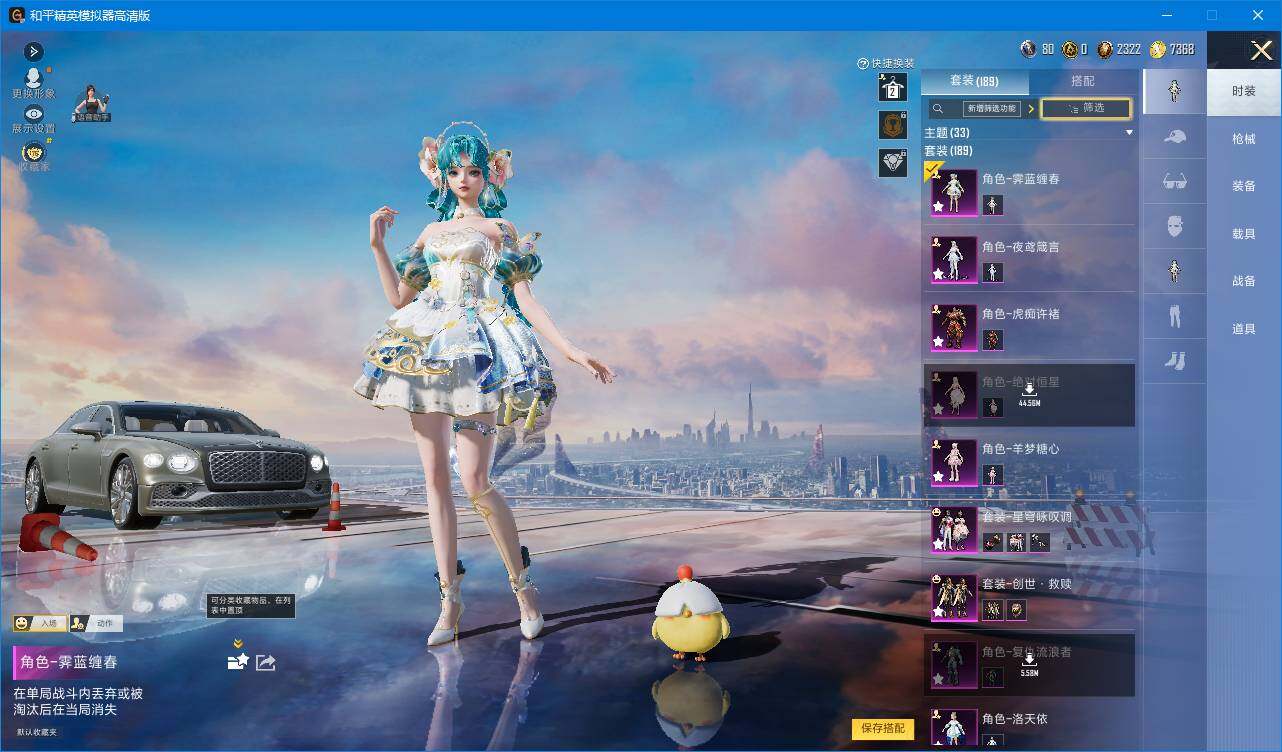Go to the 载具 section

pyautogui.click(x=1244, y=234)
